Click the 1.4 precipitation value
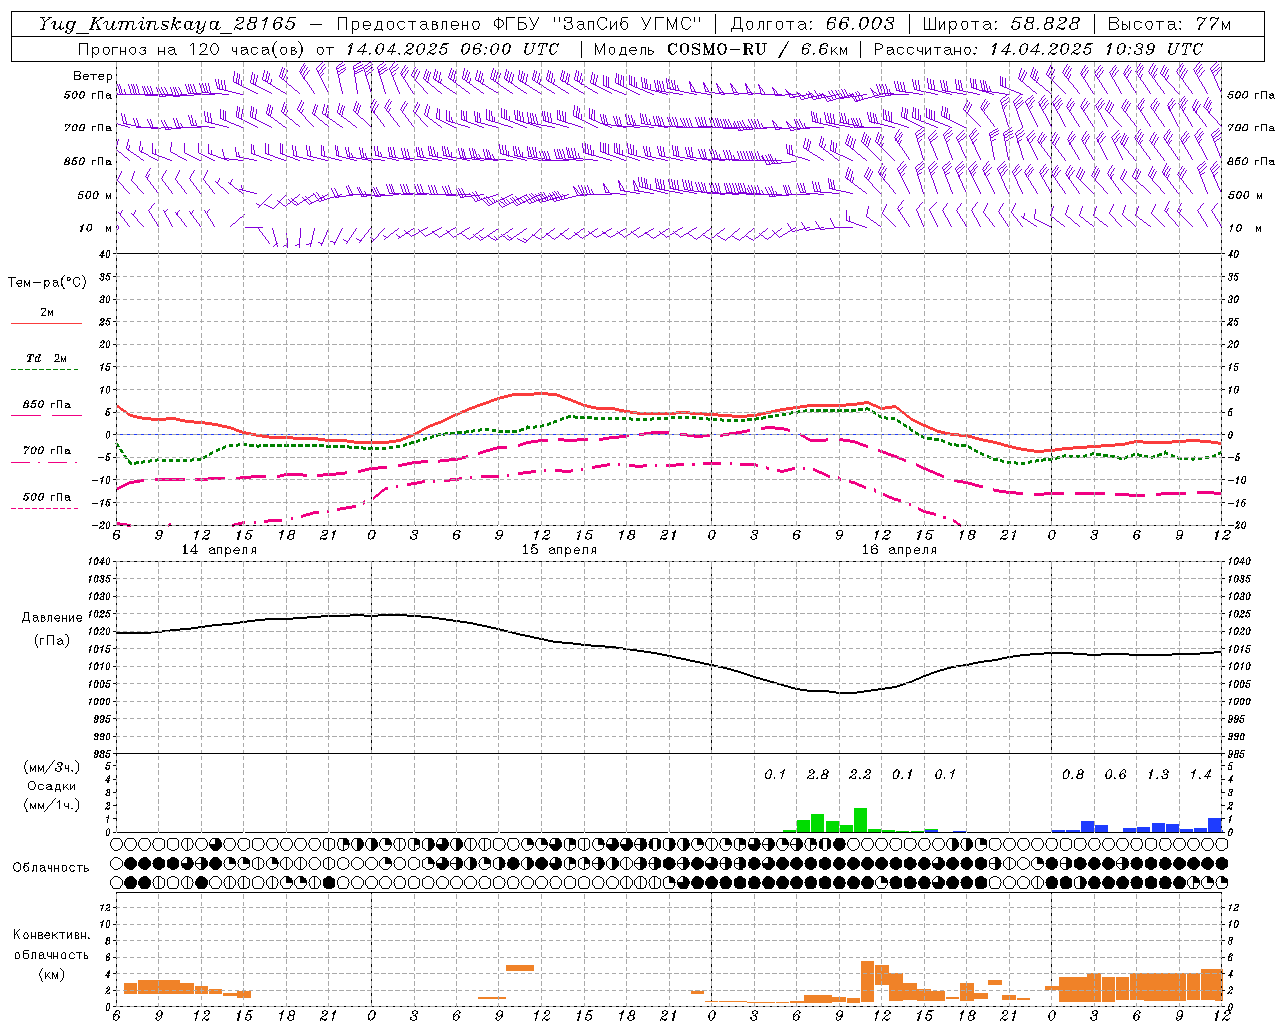This screenshot has height=1024, width=1280. pos(1200,774)
